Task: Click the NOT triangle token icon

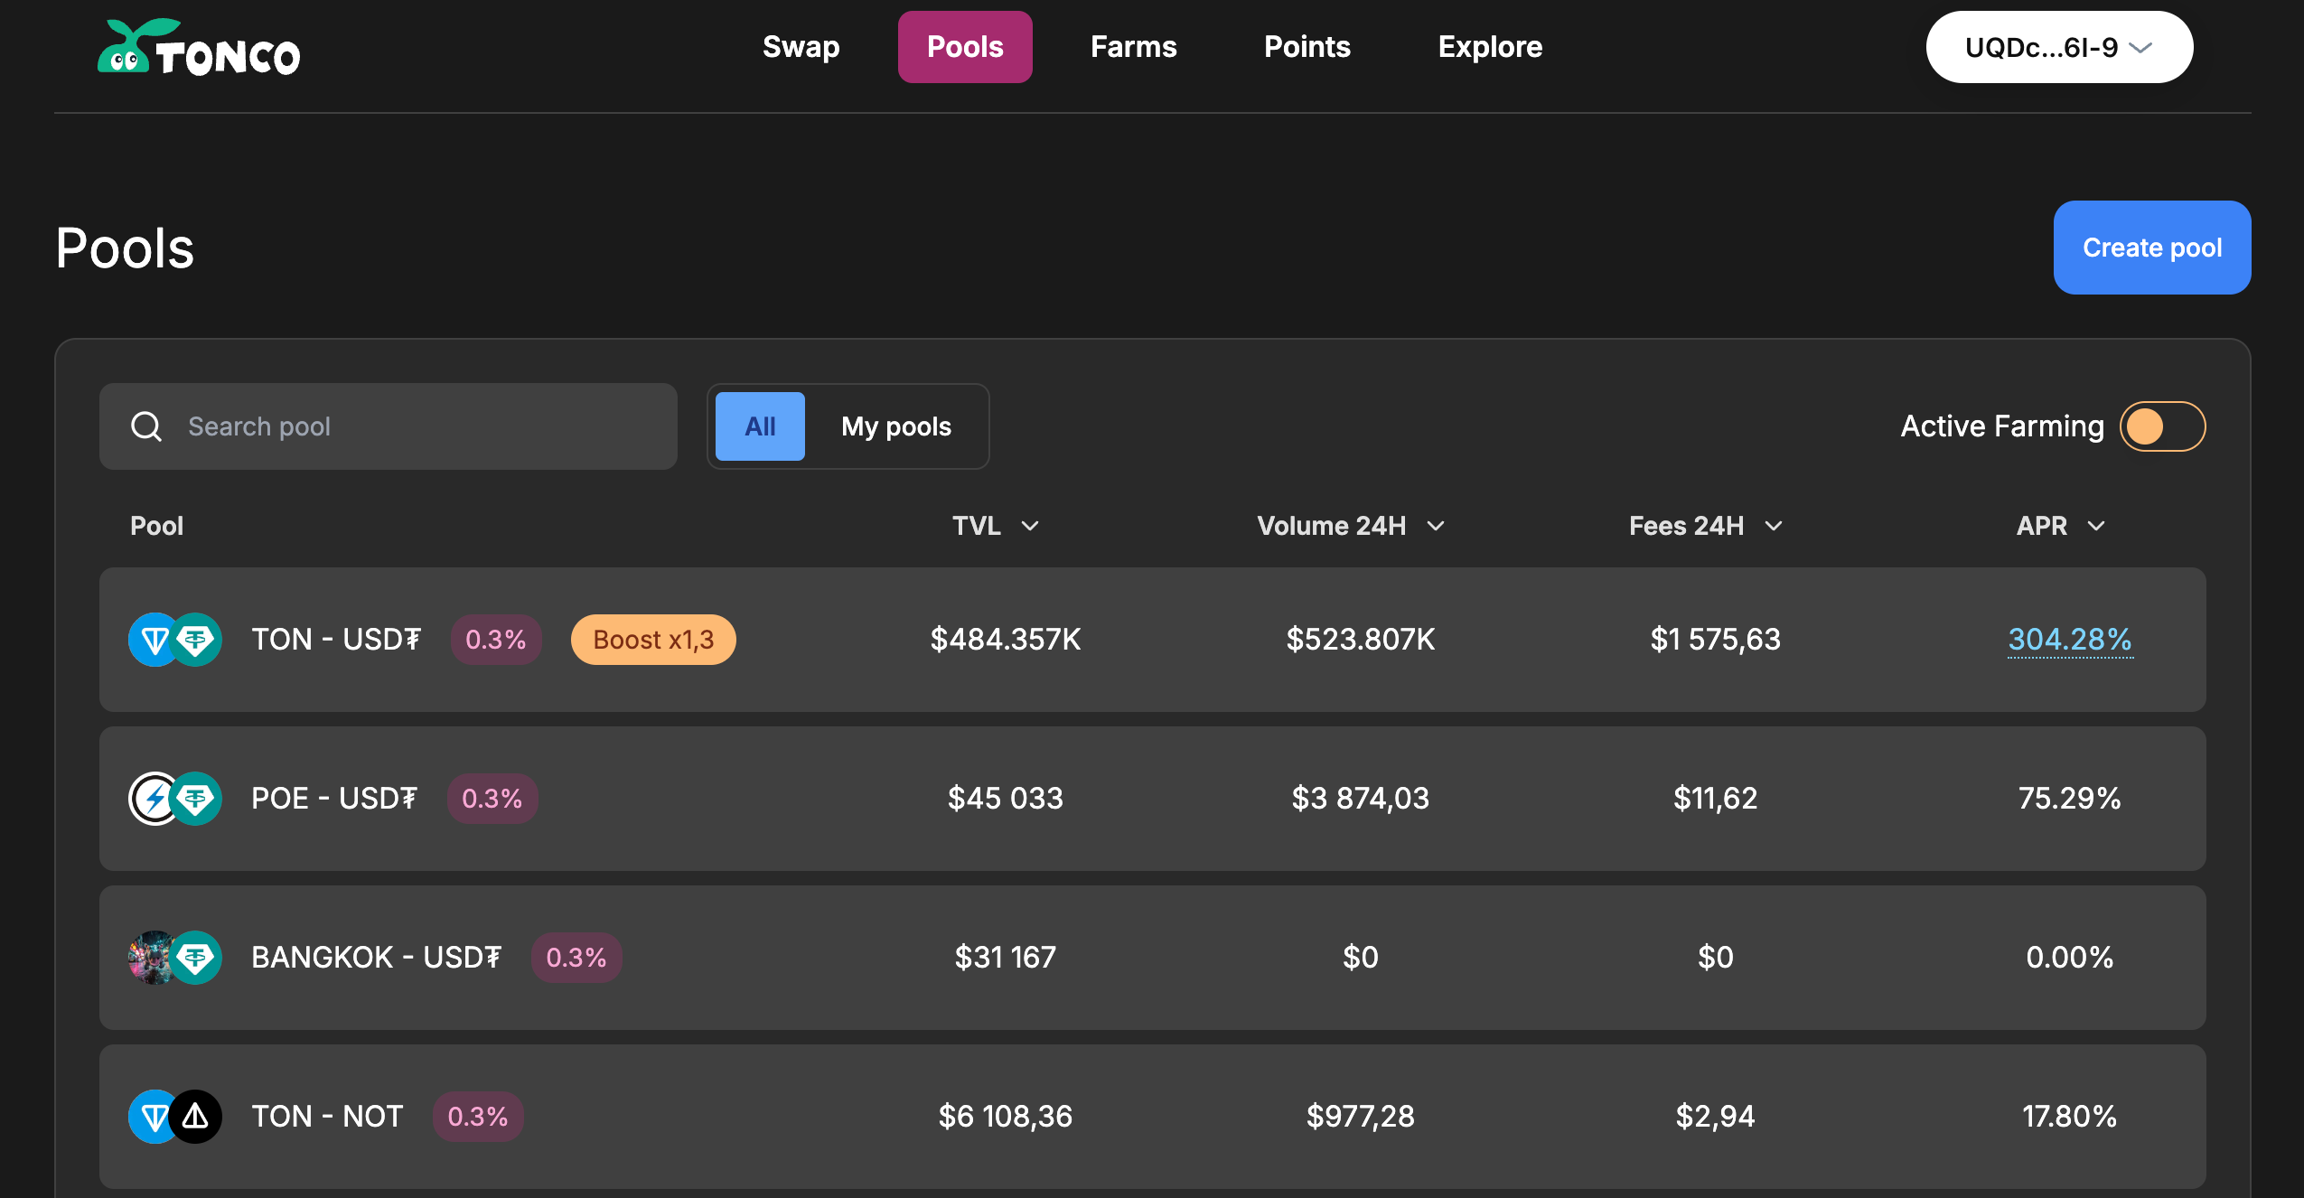Action: click(x=197, y=1116)
